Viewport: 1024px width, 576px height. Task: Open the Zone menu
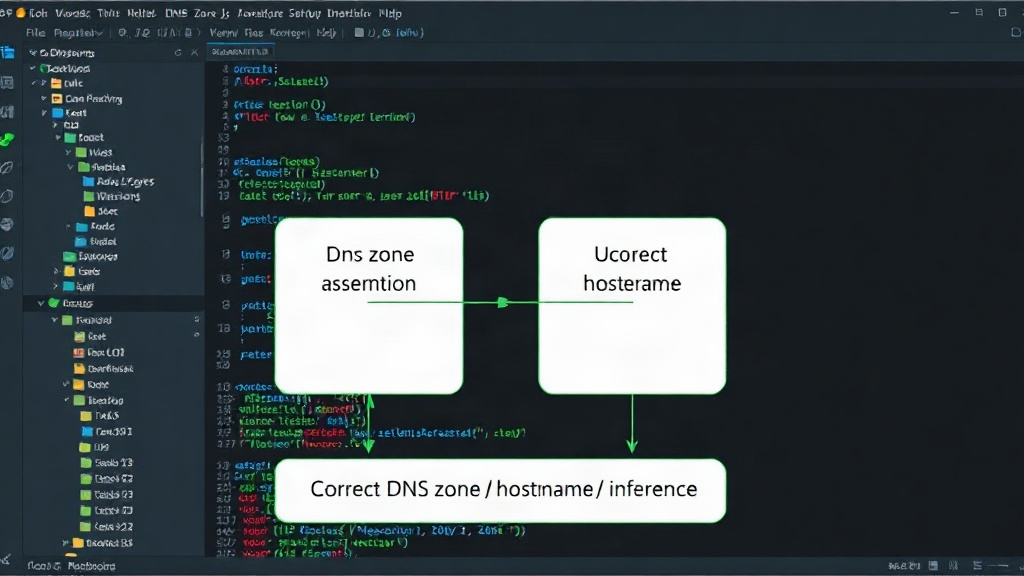pos(205,13)
